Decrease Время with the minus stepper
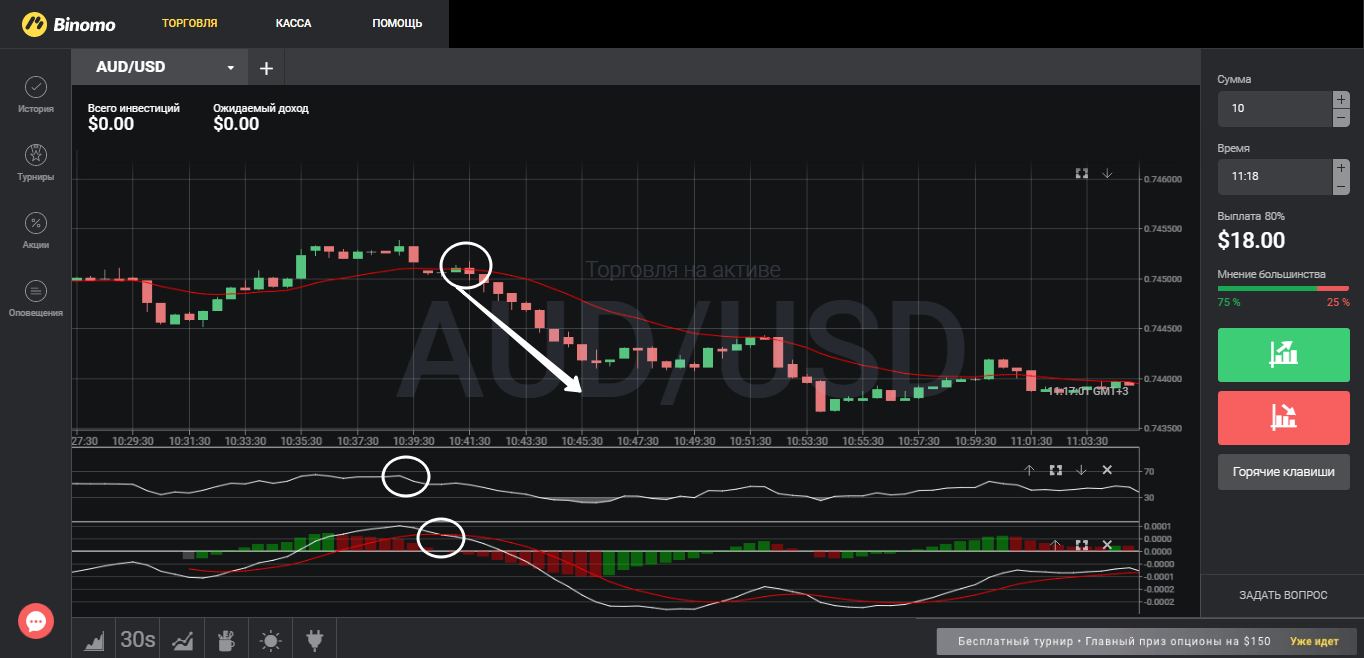Viewport: 1364px width, 658px height. (1341, 185)
